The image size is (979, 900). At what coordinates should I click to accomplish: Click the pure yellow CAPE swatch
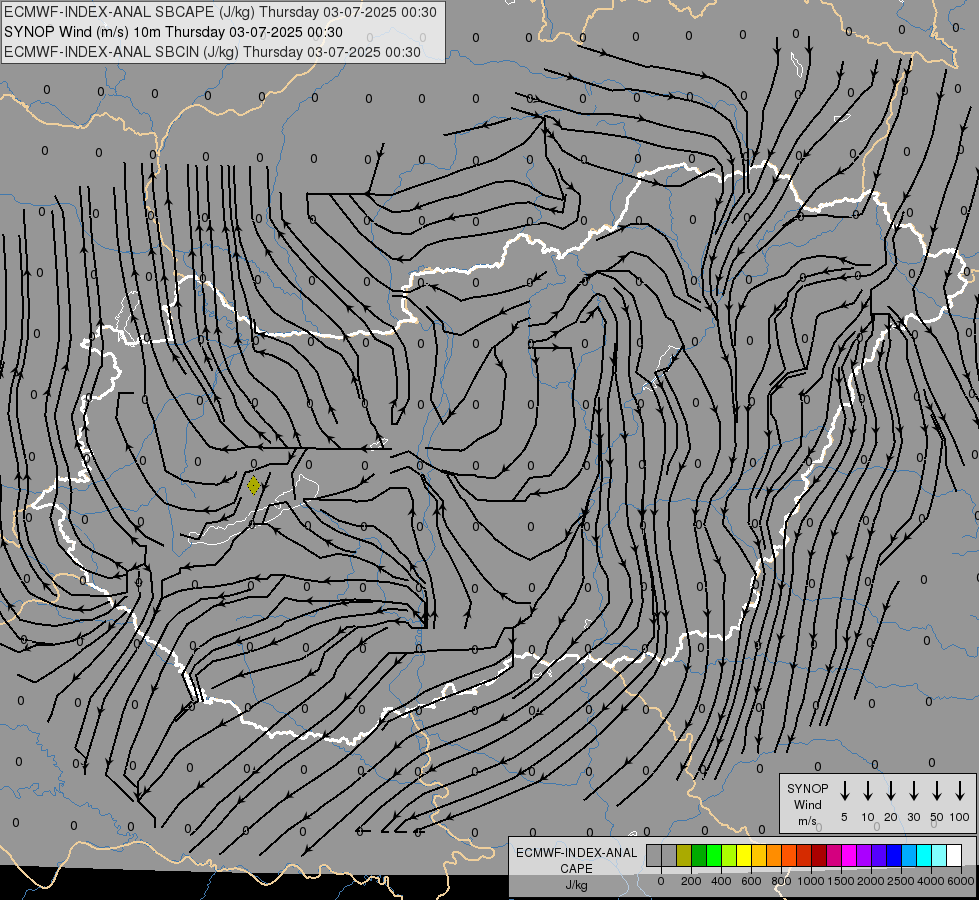744,855
